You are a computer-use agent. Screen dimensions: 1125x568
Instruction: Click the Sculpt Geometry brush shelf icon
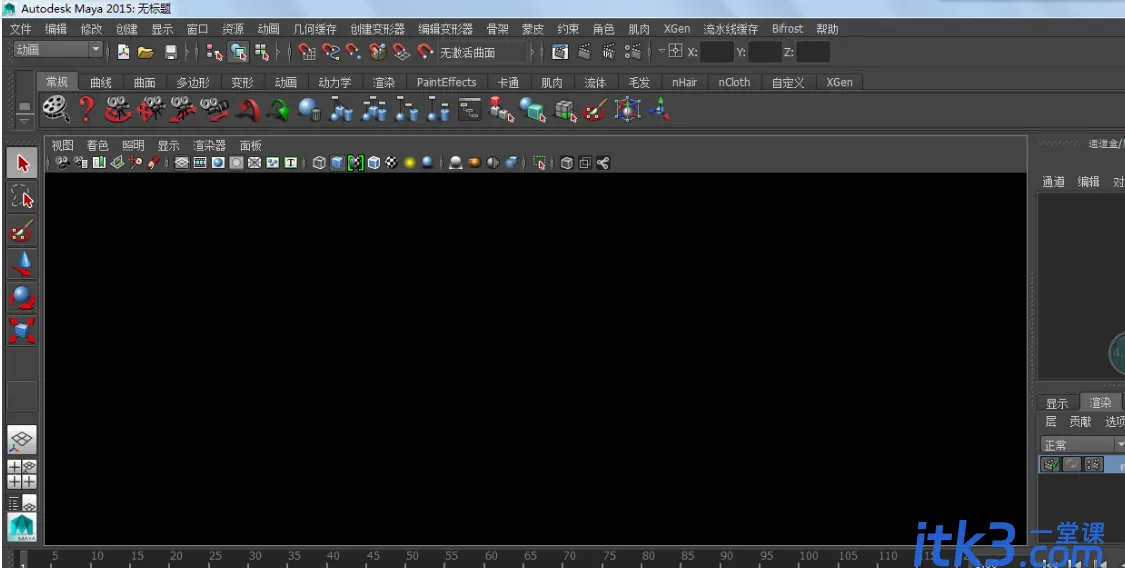[x=595, y=110]
